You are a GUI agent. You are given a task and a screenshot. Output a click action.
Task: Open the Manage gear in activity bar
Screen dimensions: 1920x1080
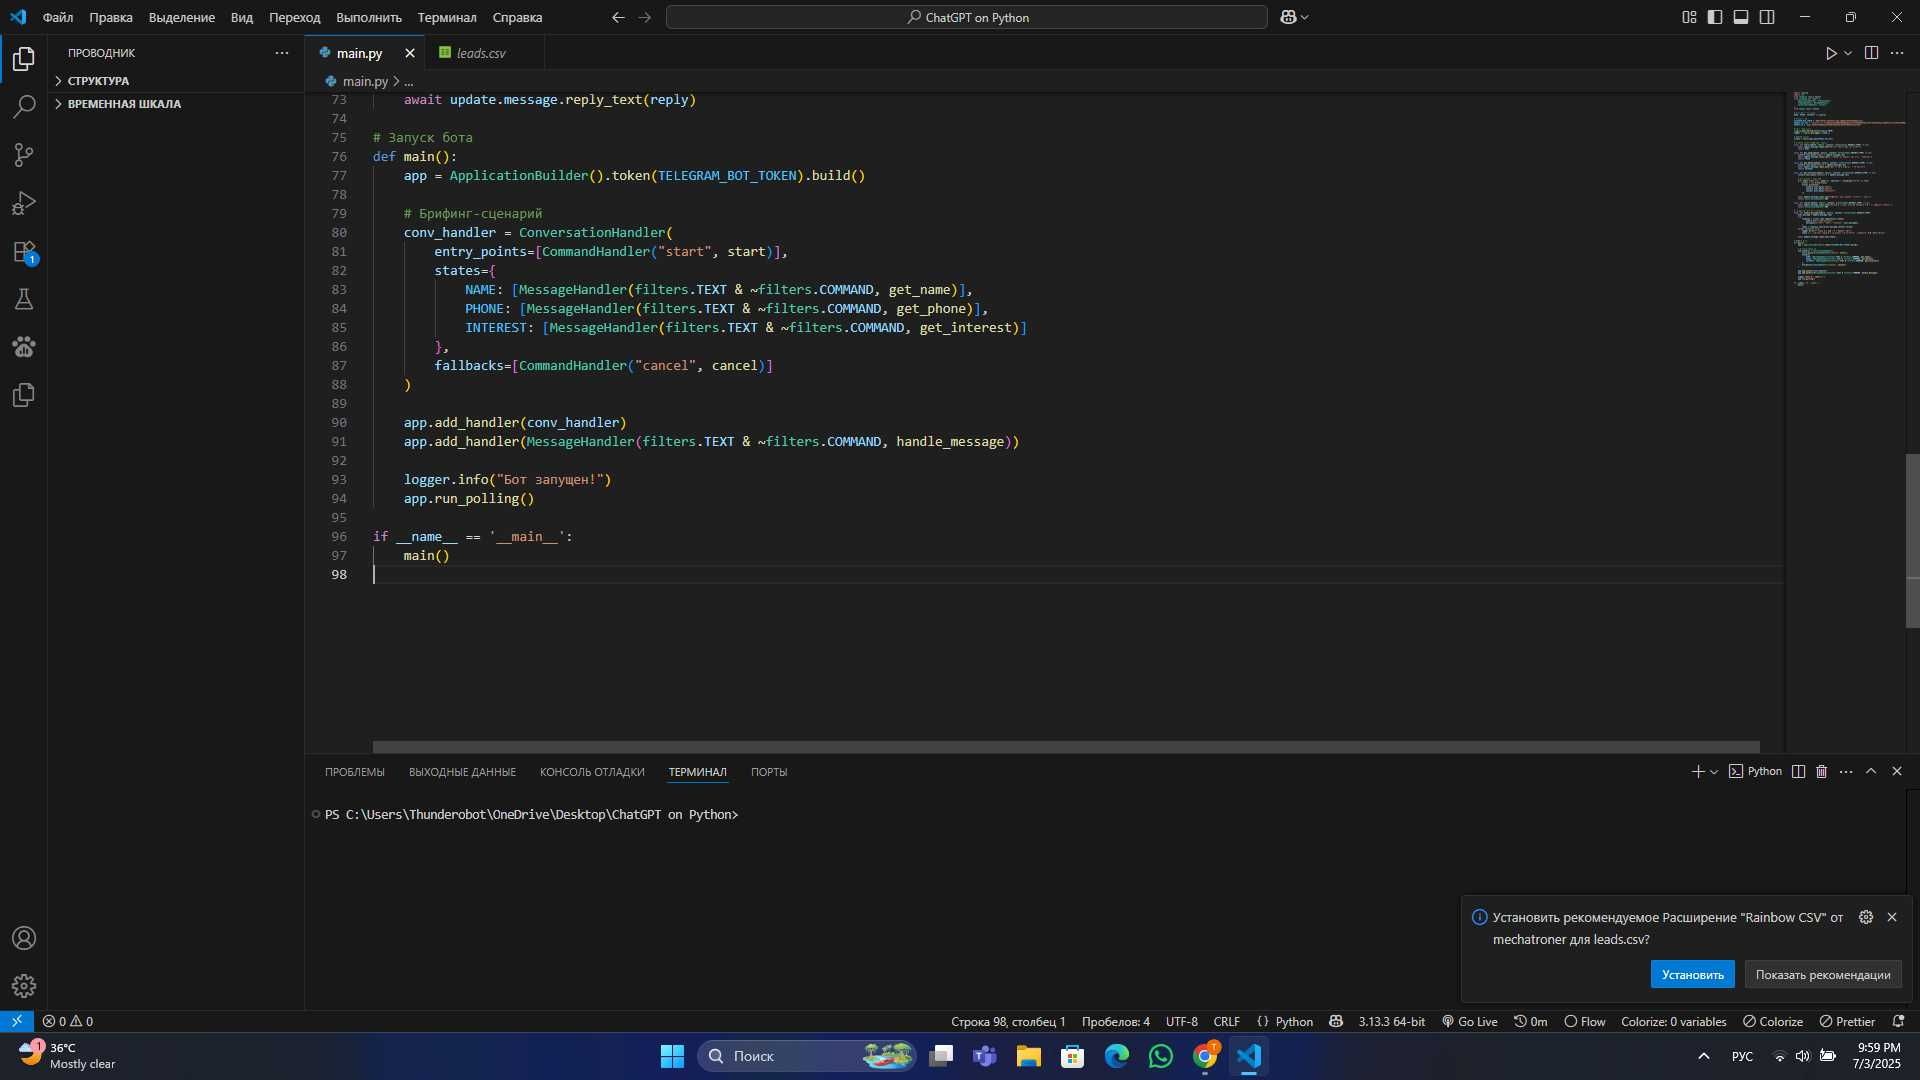pos(24,986)
